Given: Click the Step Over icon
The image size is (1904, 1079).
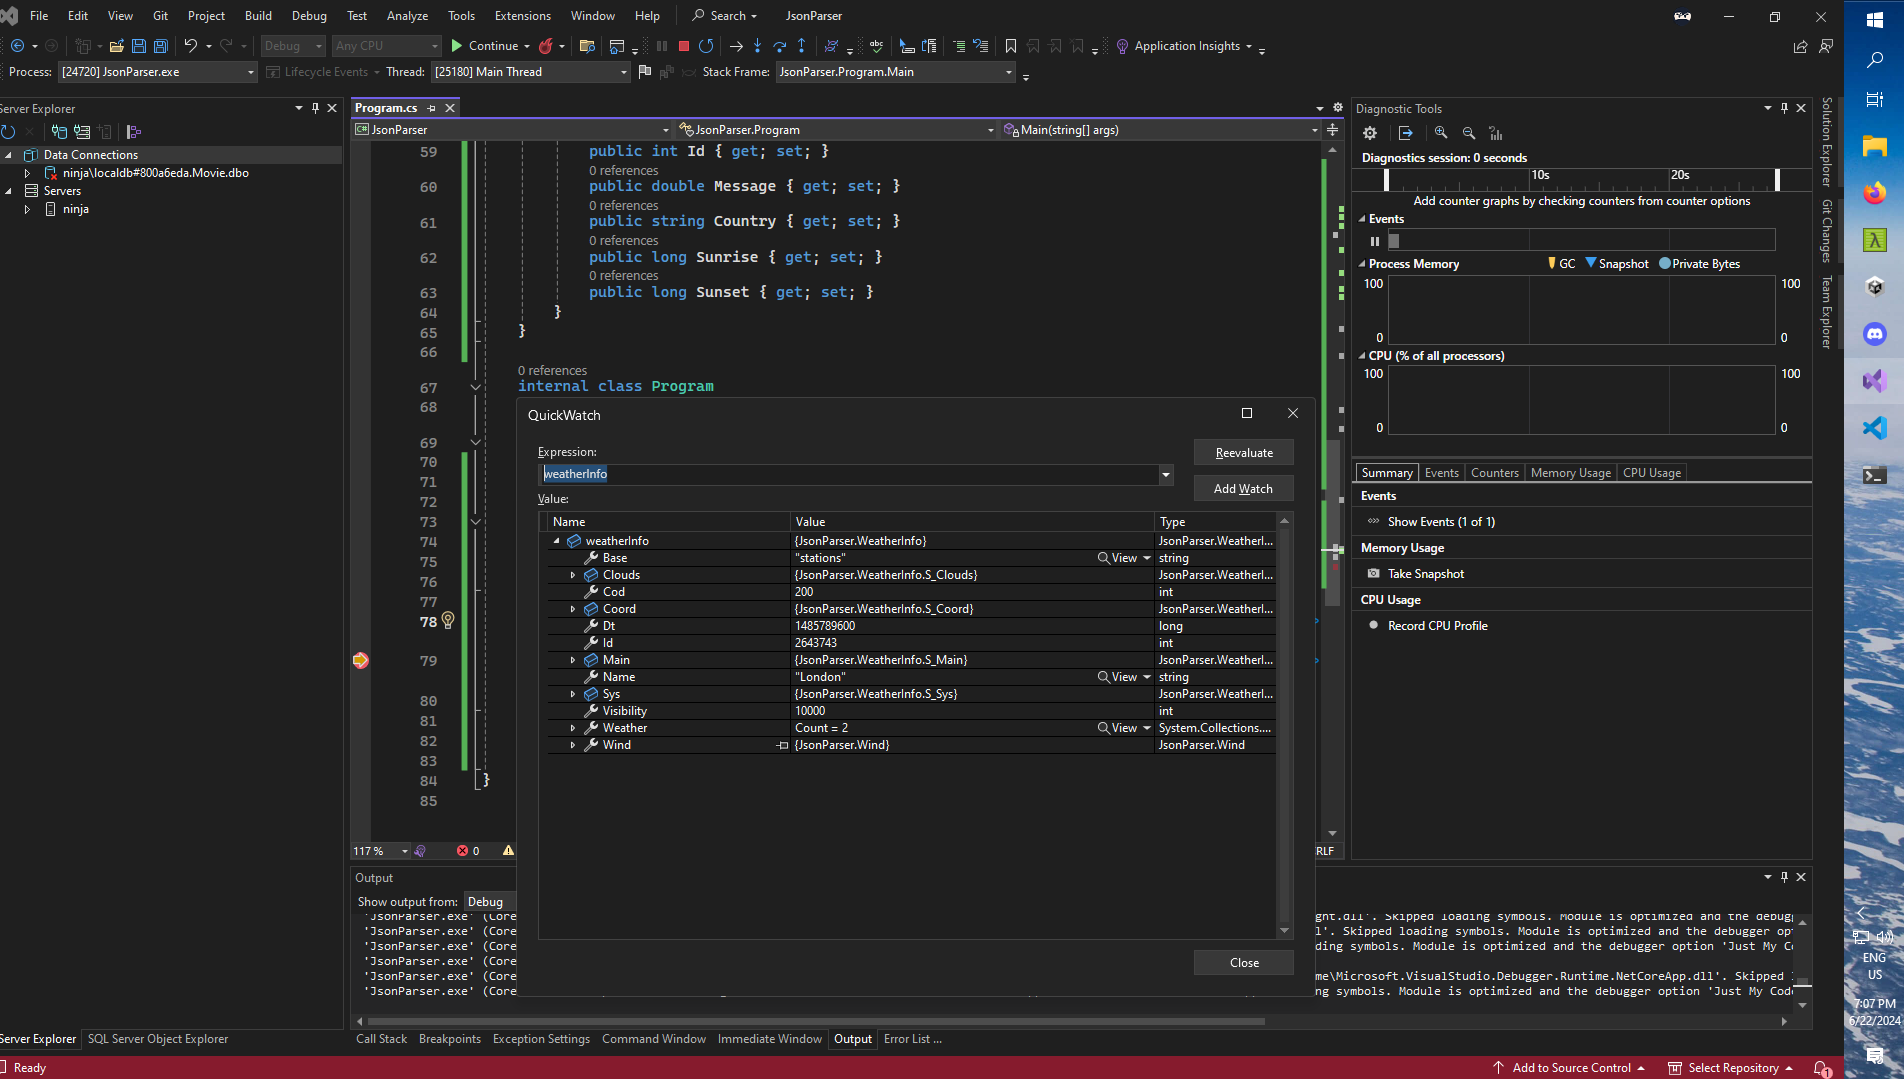Looking at the screenshot, I should 779,46.
